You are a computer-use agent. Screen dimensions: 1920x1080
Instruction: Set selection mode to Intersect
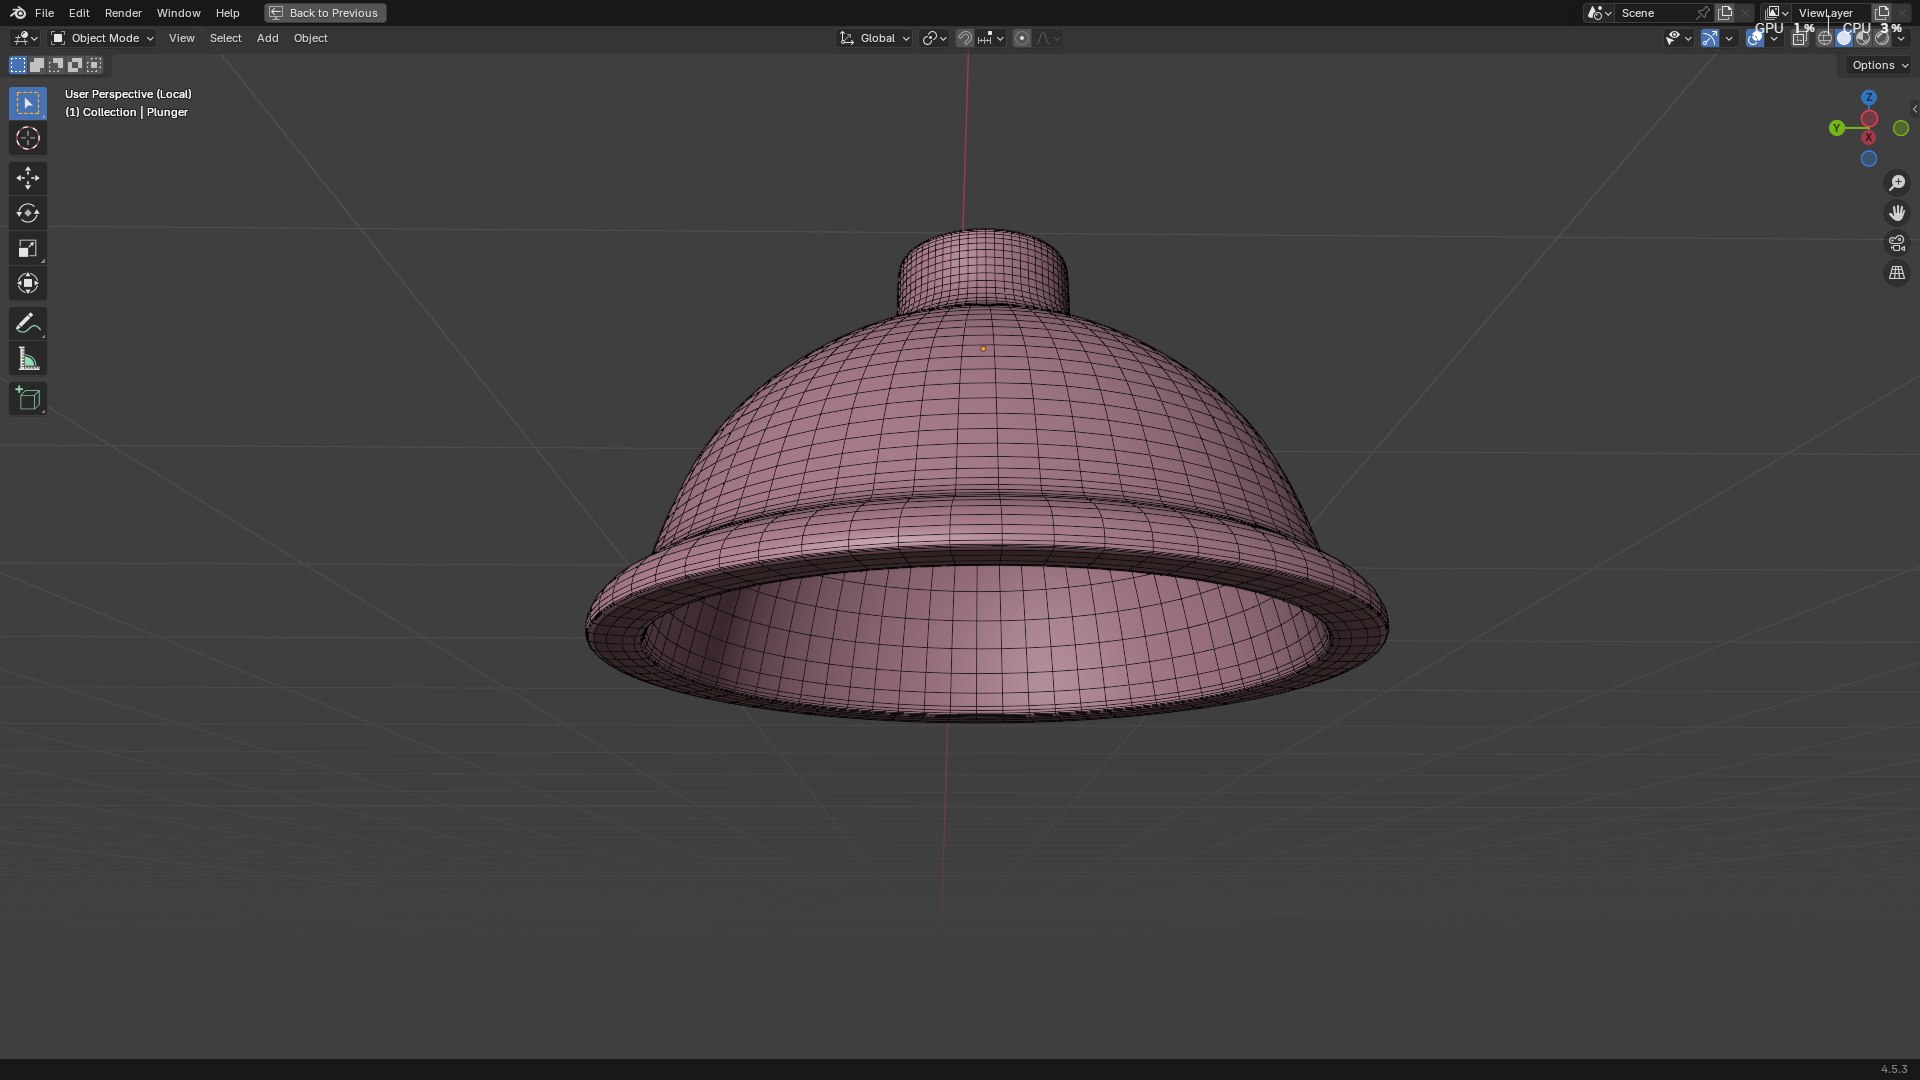coord(94,65)
